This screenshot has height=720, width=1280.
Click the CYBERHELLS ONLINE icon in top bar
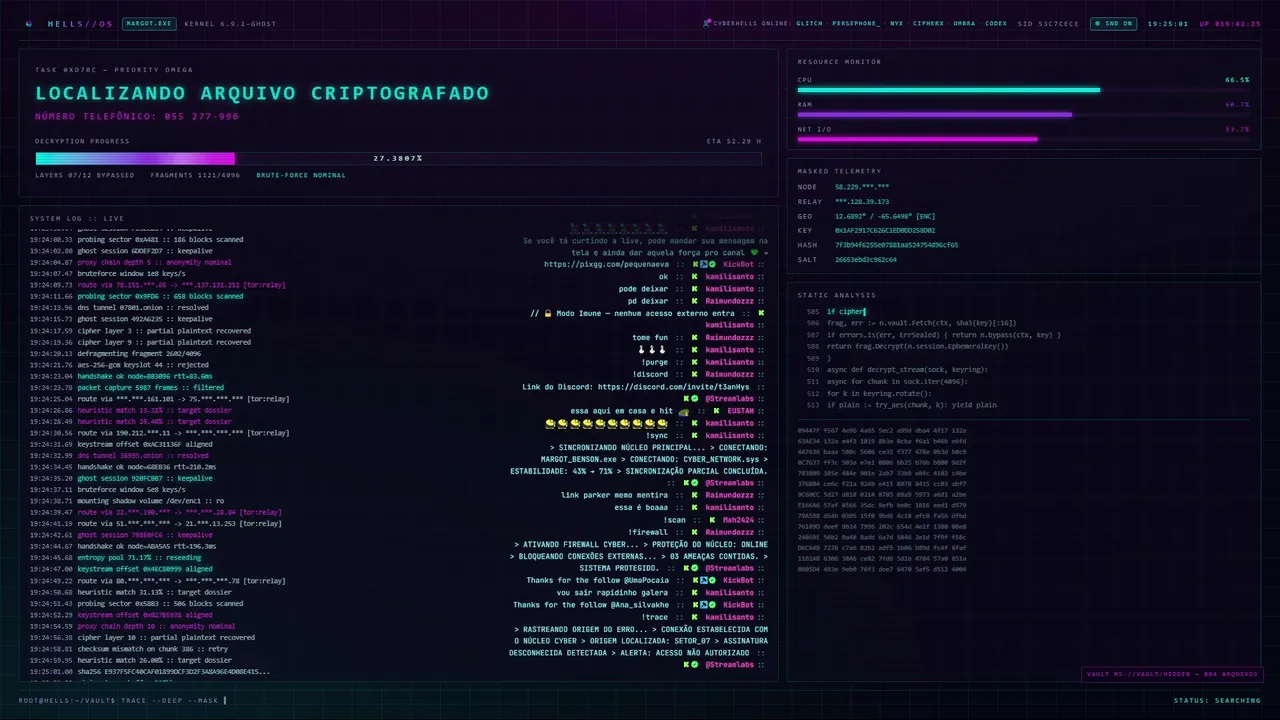pos(707,23)
